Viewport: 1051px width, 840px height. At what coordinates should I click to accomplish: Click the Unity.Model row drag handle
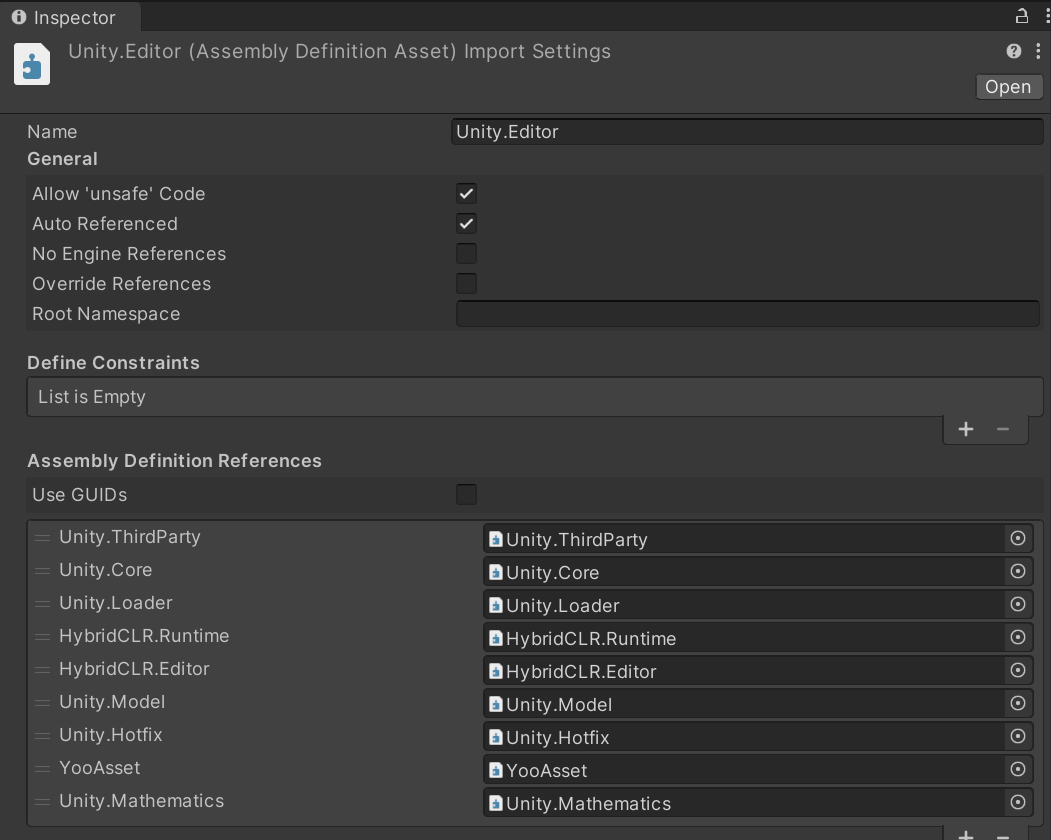point(42,703)
